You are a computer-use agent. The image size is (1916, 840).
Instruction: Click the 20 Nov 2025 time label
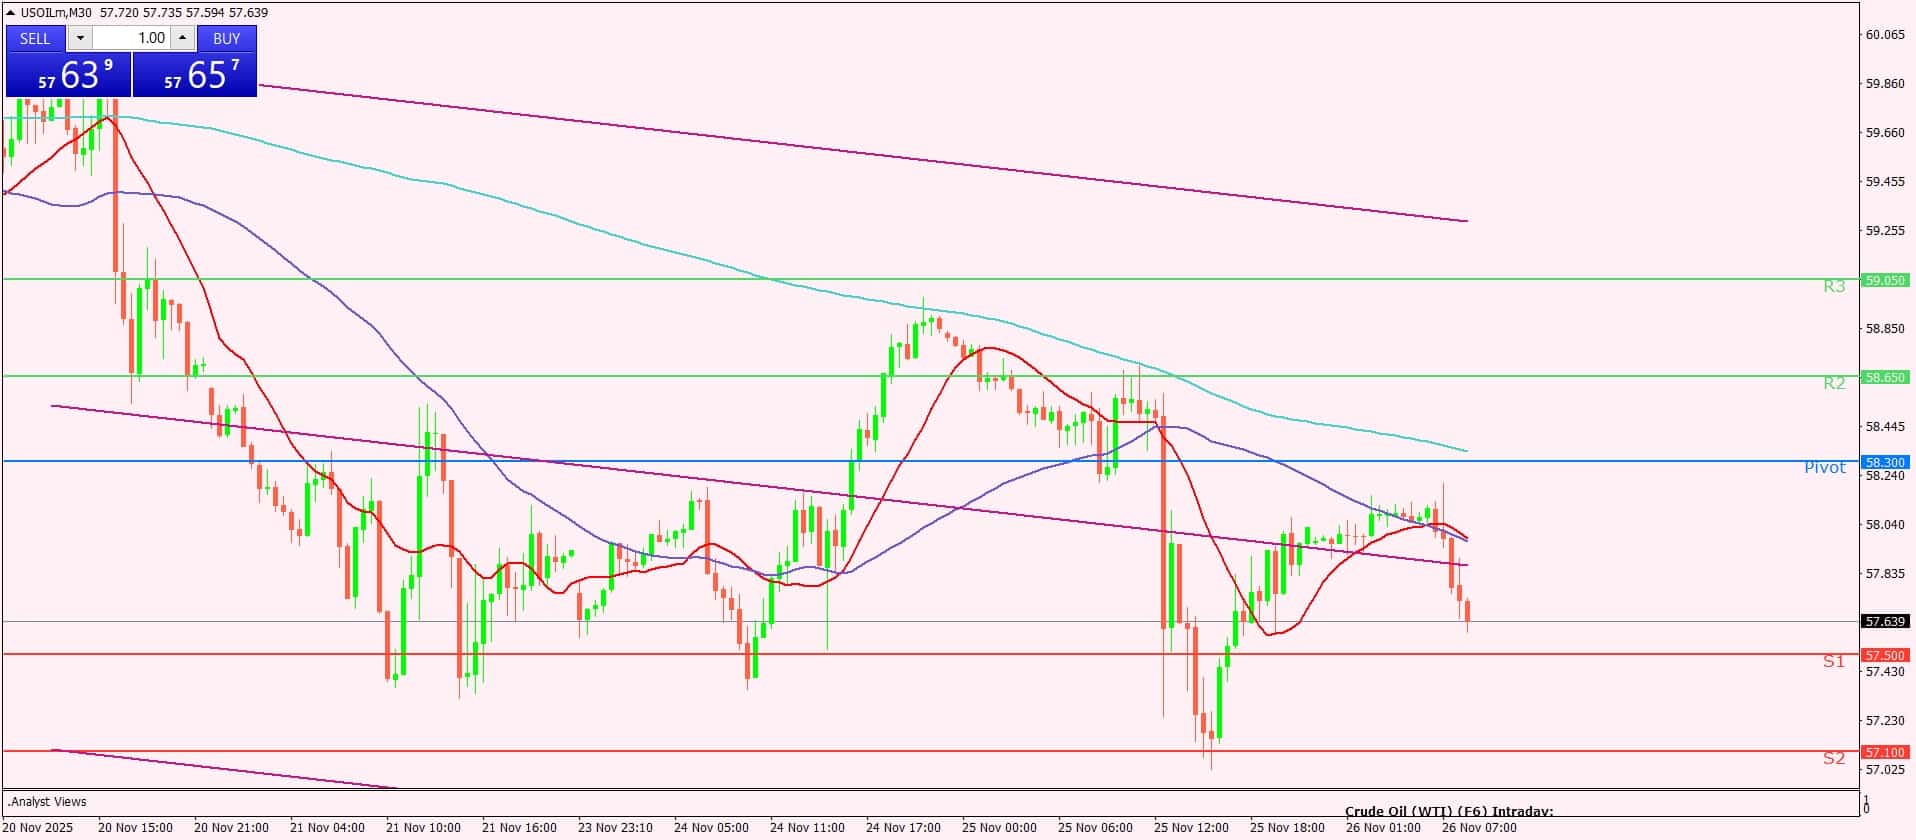pyautogui.click(x=38, y=828)
